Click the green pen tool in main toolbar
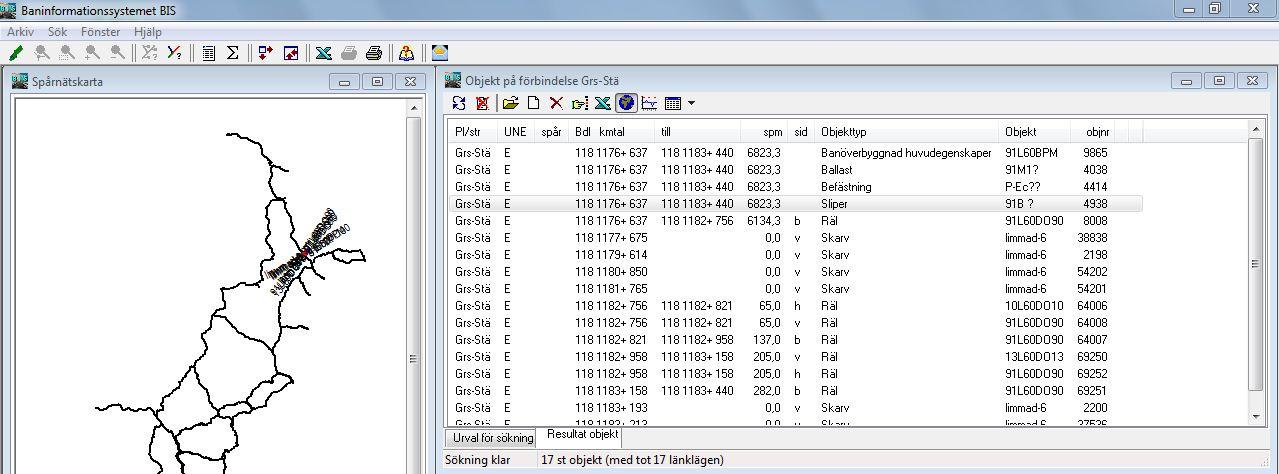Screen dimensions: 1279x474 [16, 53]
